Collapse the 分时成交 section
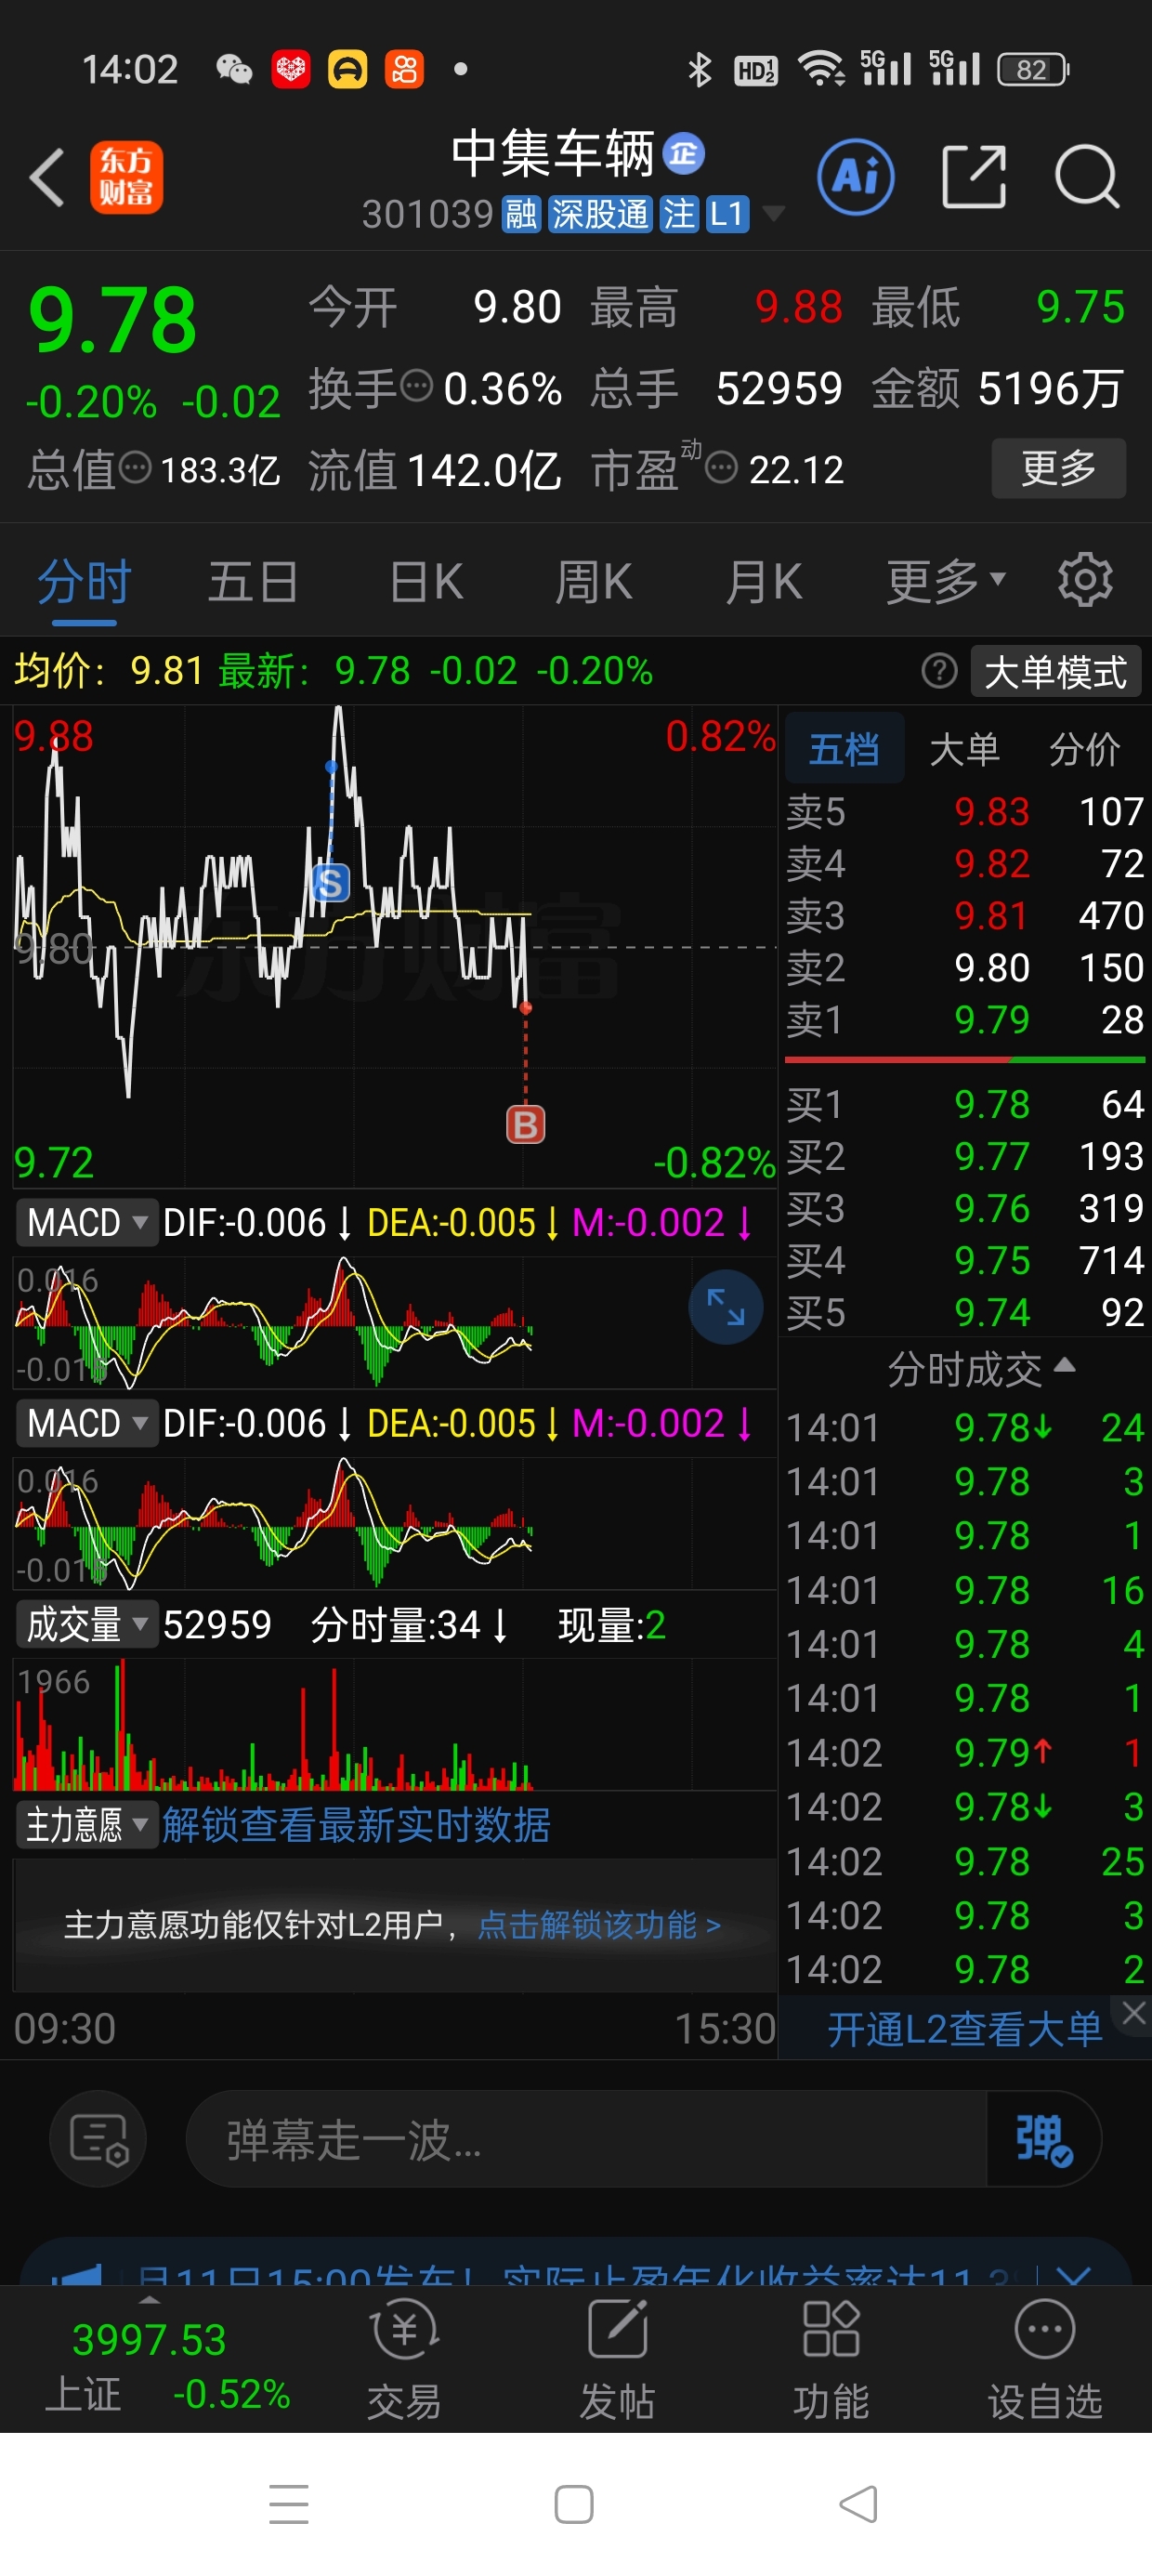Image resolution: width=1152 pixels, height=2576 pixels. [x=981, y=1368]
